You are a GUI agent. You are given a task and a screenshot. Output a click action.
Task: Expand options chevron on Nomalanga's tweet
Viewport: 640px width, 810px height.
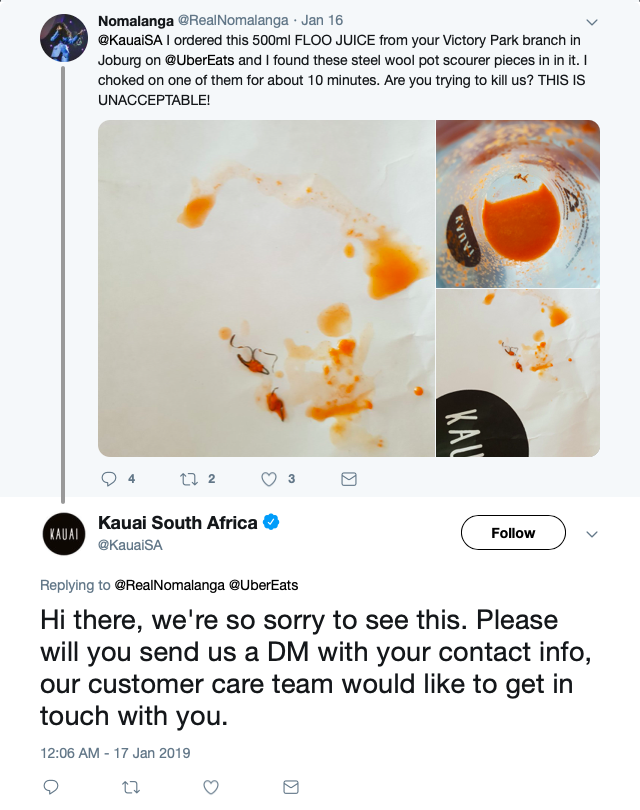(x=592, y=22)
